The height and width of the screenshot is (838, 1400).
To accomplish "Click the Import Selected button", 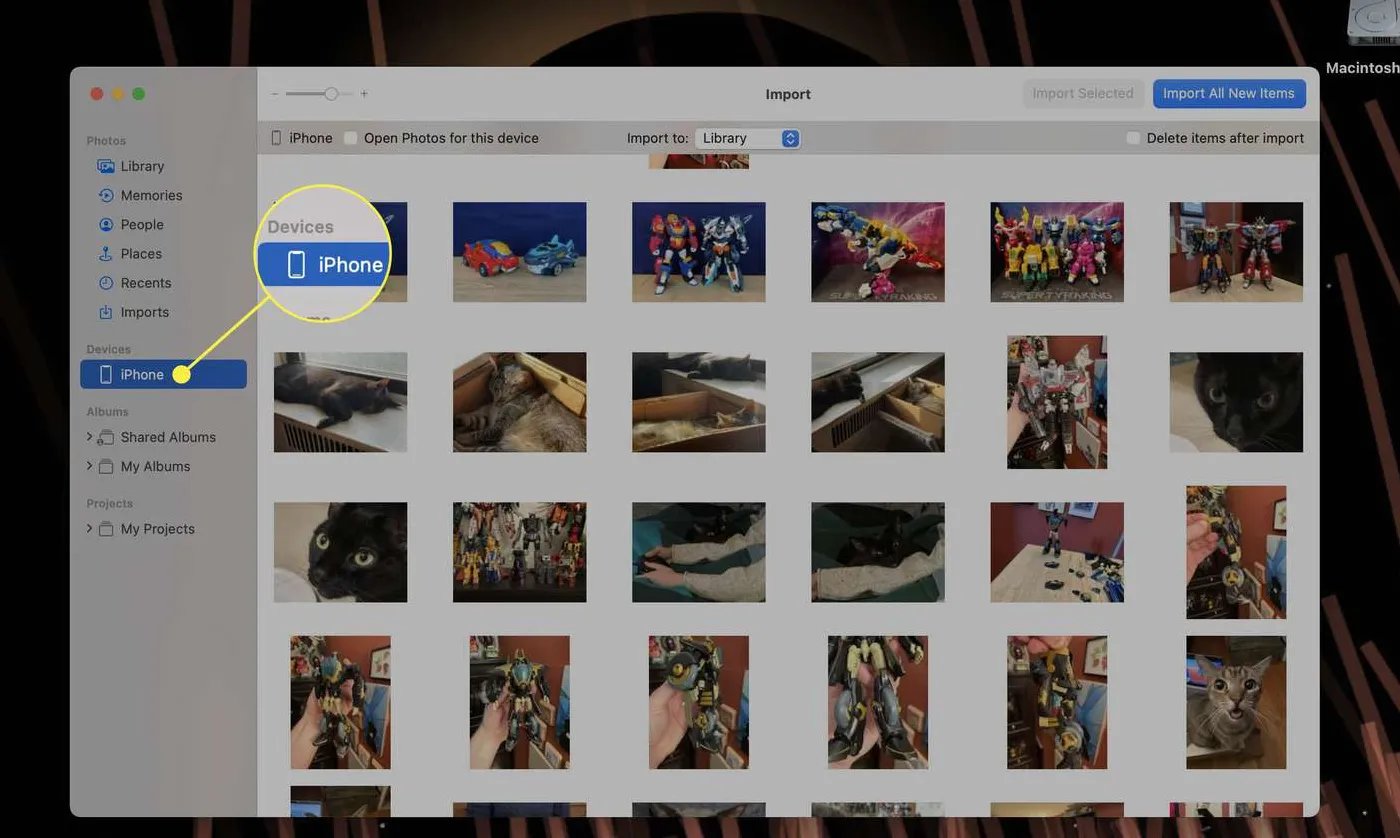I will pyautogui.click(x=1083, y=93).
